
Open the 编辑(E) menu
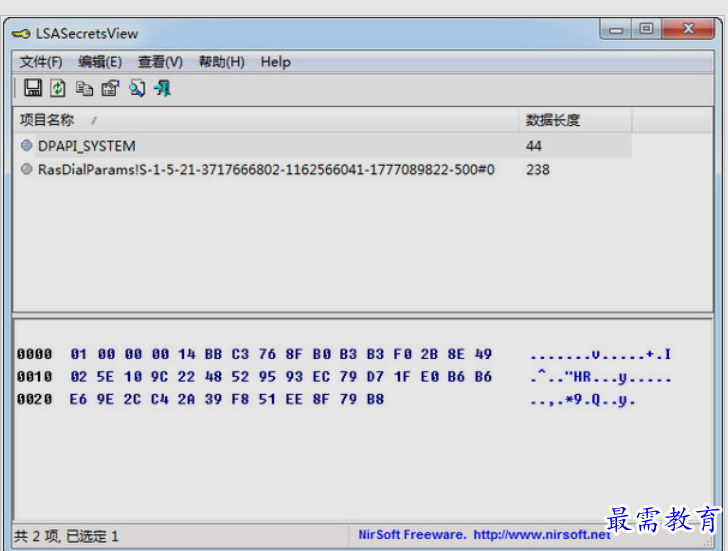click(x=100, y=62)
